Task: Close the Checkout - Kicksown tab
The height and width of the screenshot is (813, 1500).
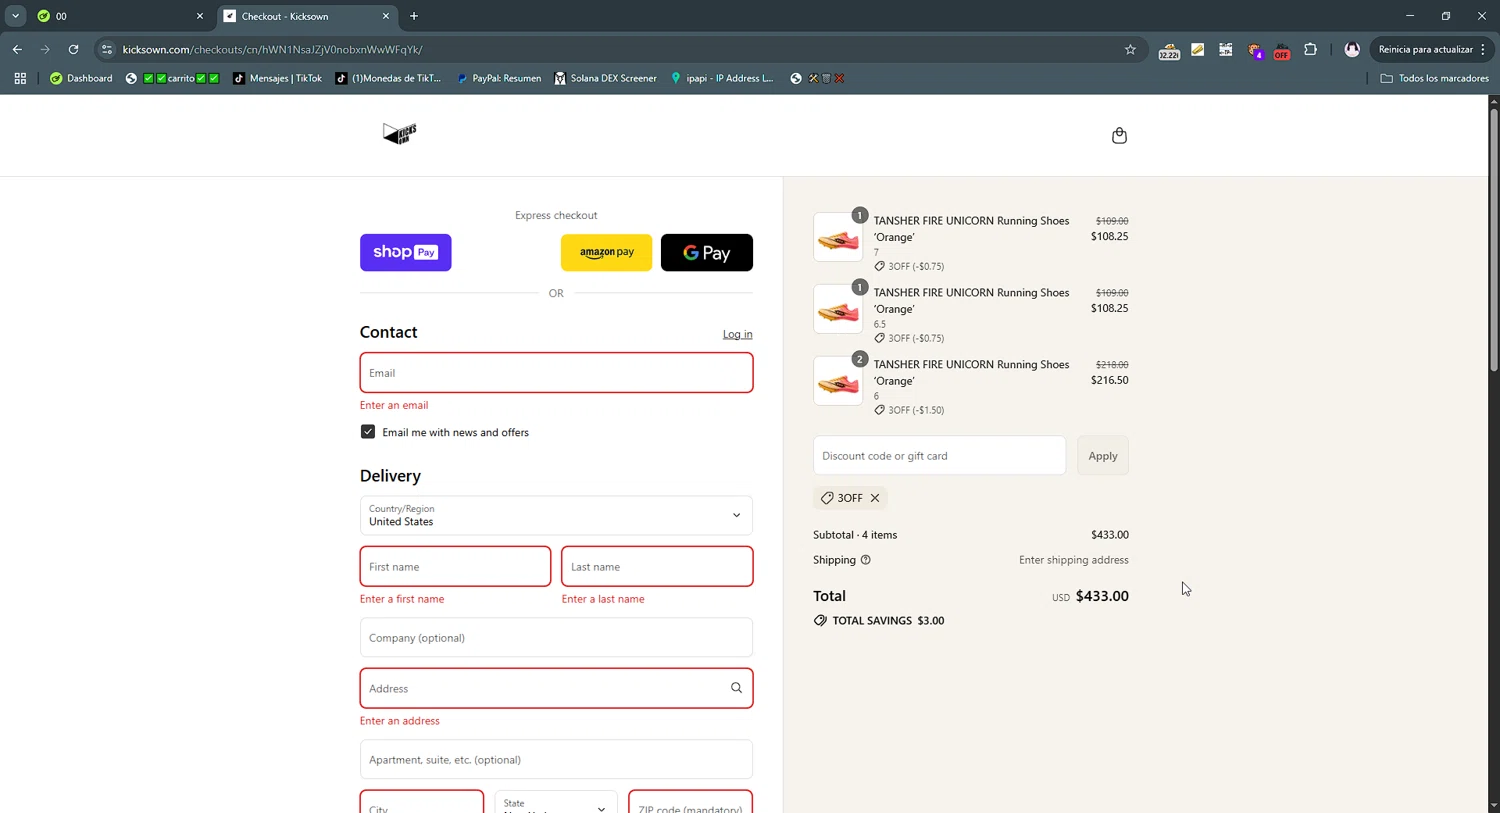Action: click(386, 16)
